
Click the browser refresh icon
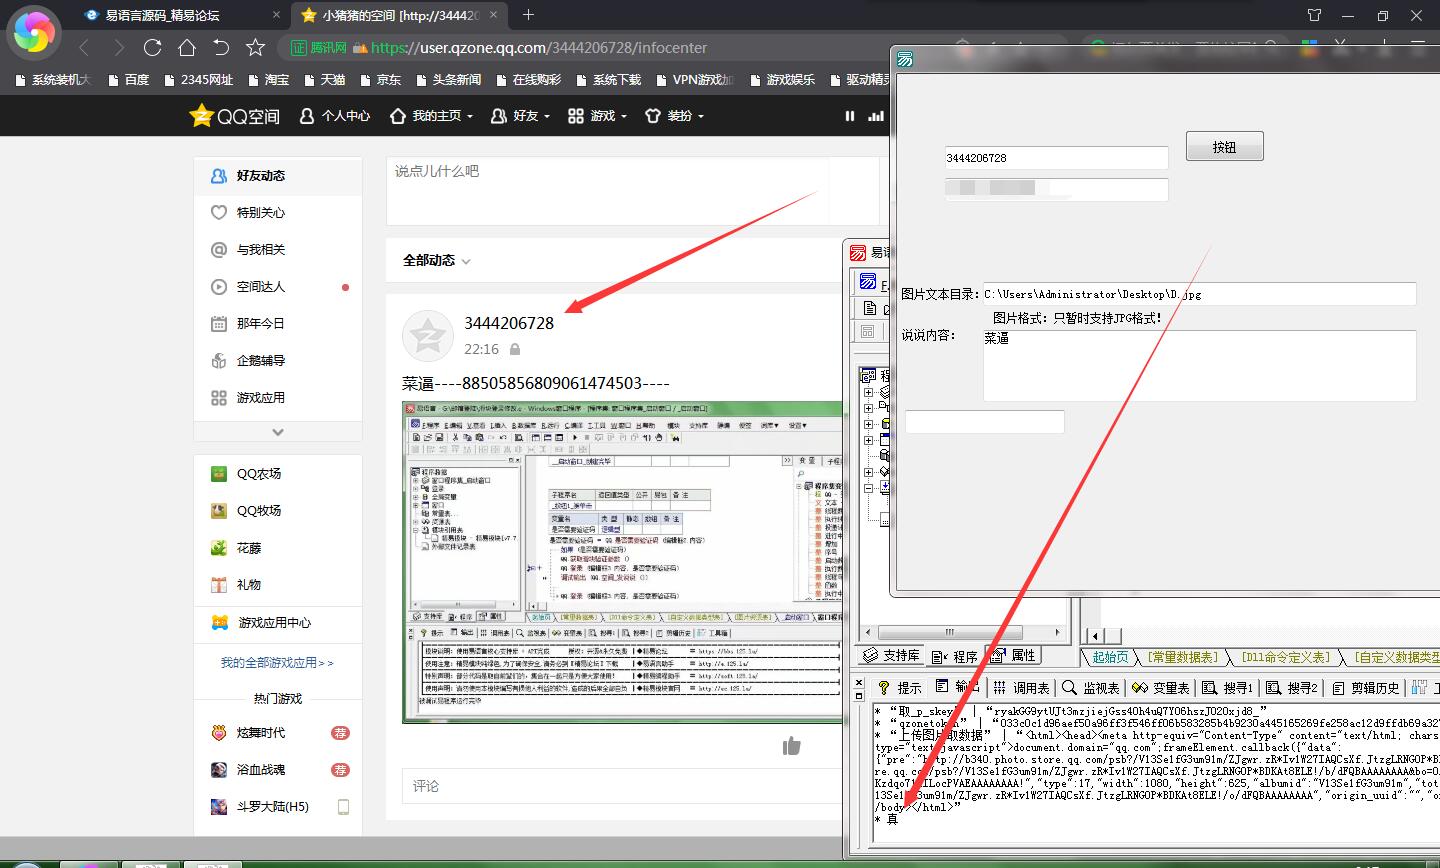(152, 47)
